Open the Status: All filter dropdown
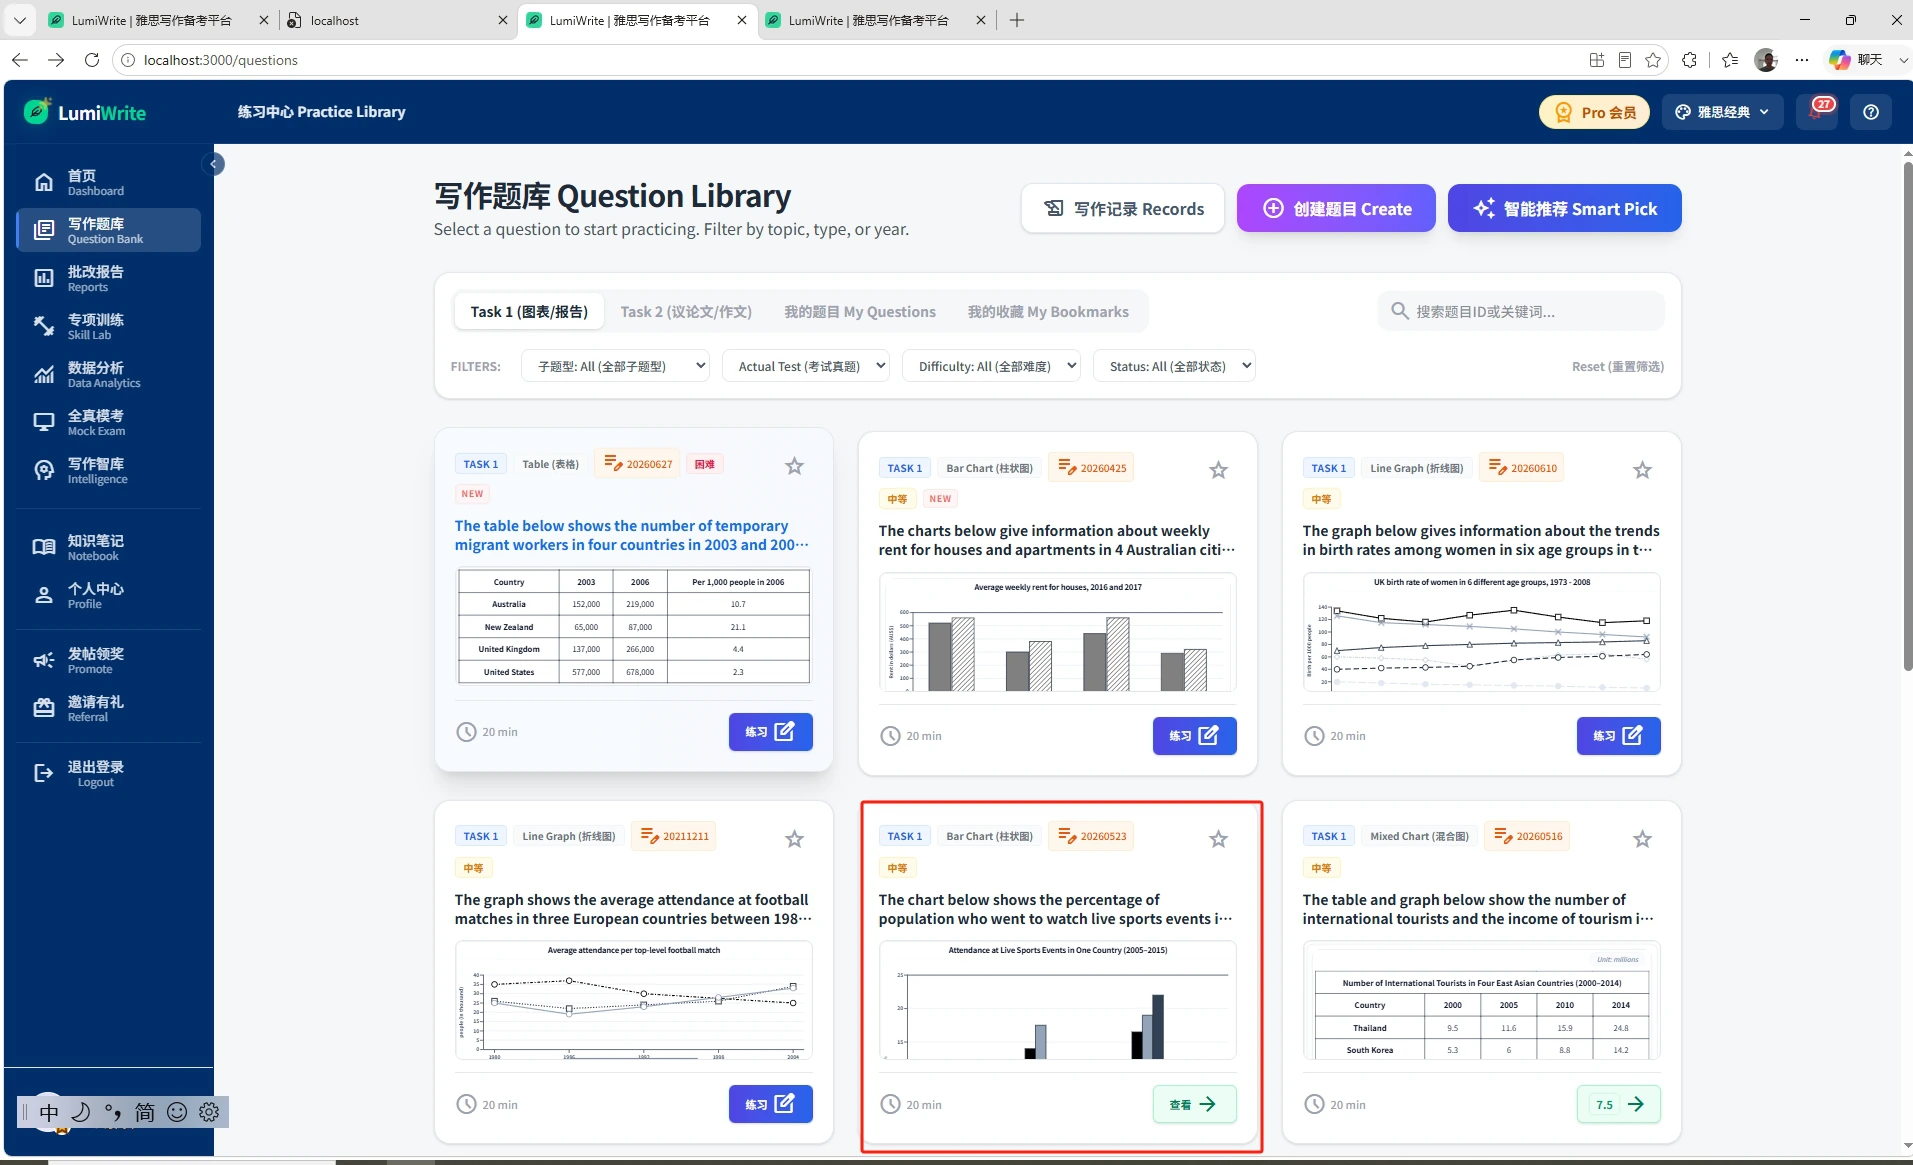 coord(1174,366)
